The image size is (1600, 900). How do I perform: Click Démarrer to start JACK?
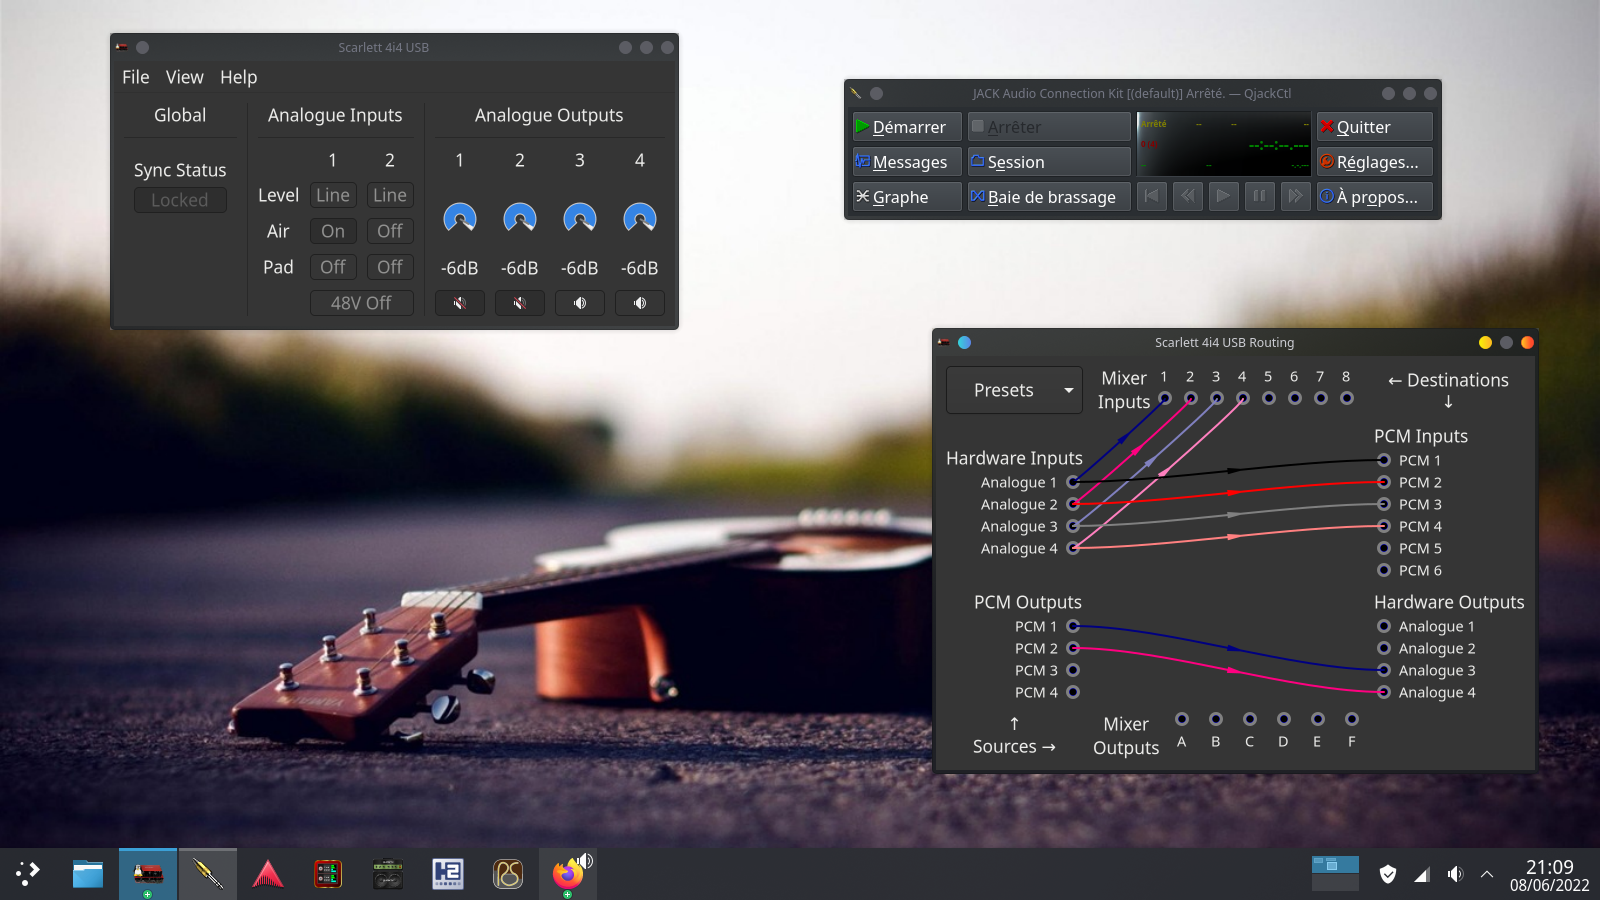(x=907, y=127)
